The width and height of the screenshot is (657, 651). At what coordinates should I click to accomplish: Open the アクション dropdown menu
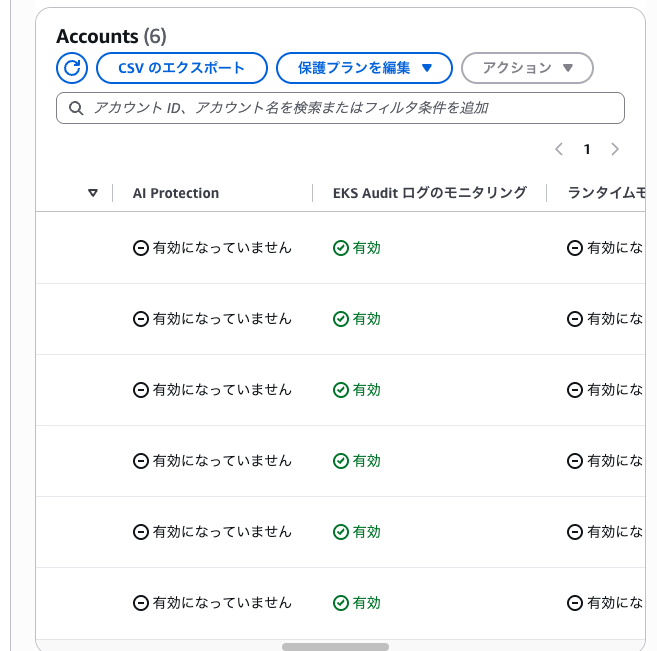(527, 68)
